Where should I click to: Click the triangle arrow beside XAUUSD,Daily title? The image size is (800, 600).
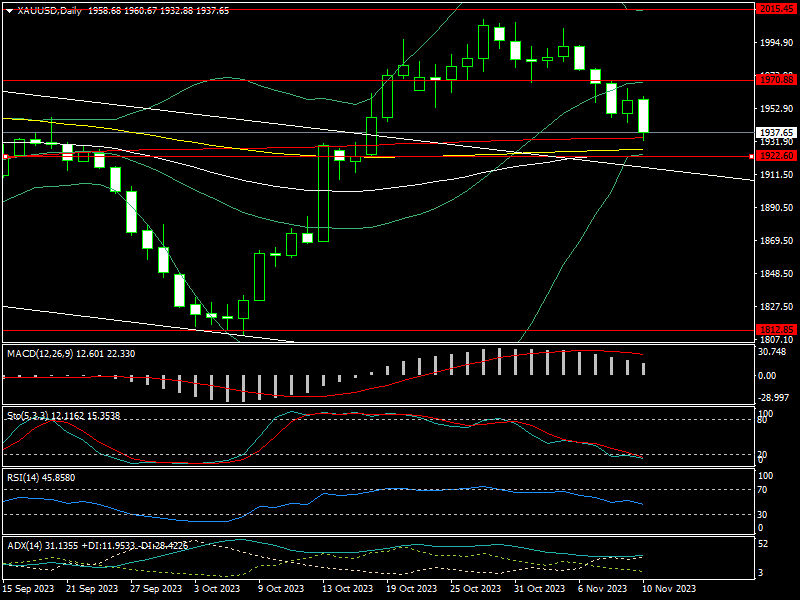pyautogui.click(x=9, y=10)
